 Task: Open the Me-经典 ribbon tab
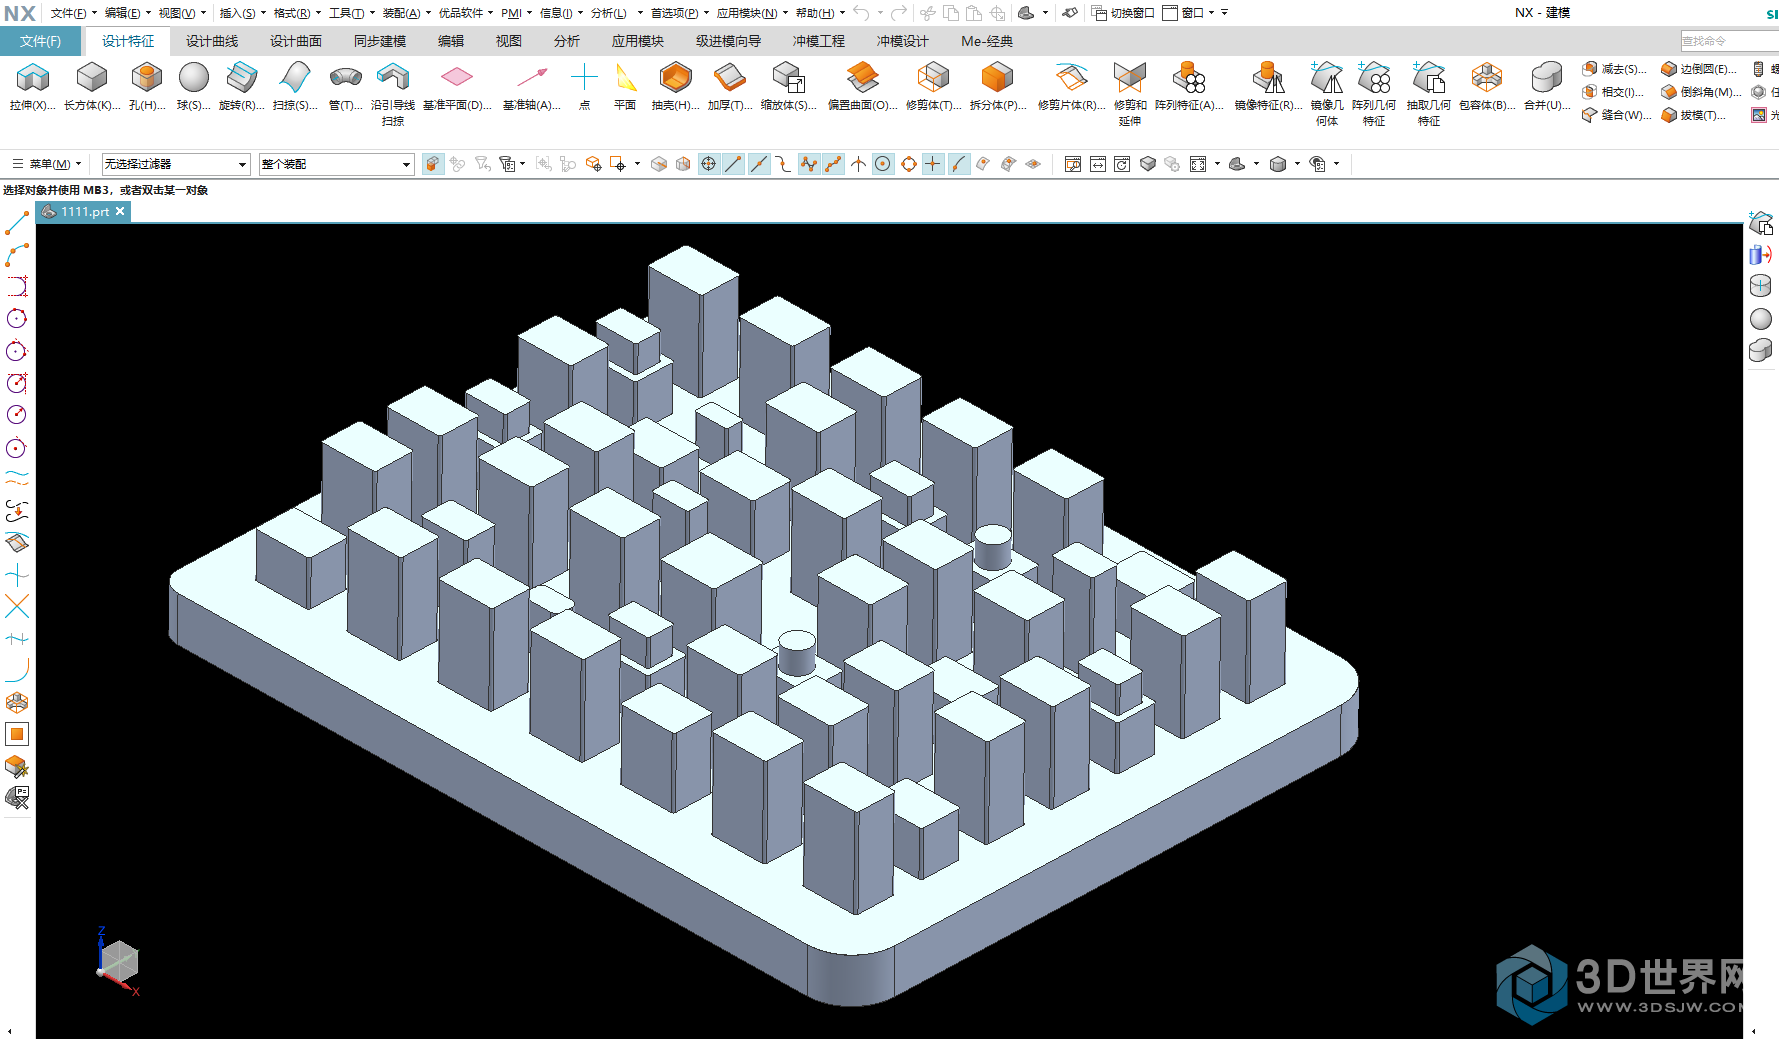coord(987,41)
